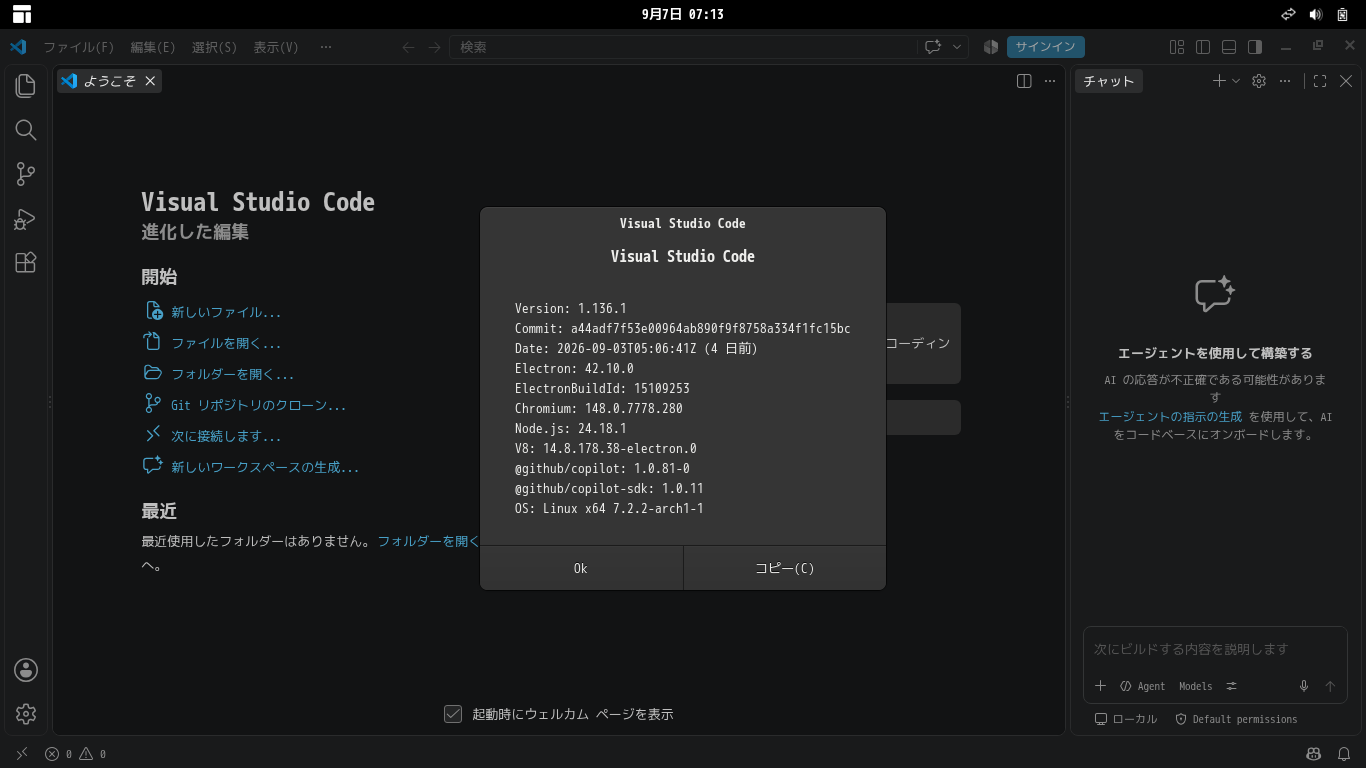Open the 表示(V) menu
The height and width of the screenshot is (768, 1366).
tap(276, 47)
